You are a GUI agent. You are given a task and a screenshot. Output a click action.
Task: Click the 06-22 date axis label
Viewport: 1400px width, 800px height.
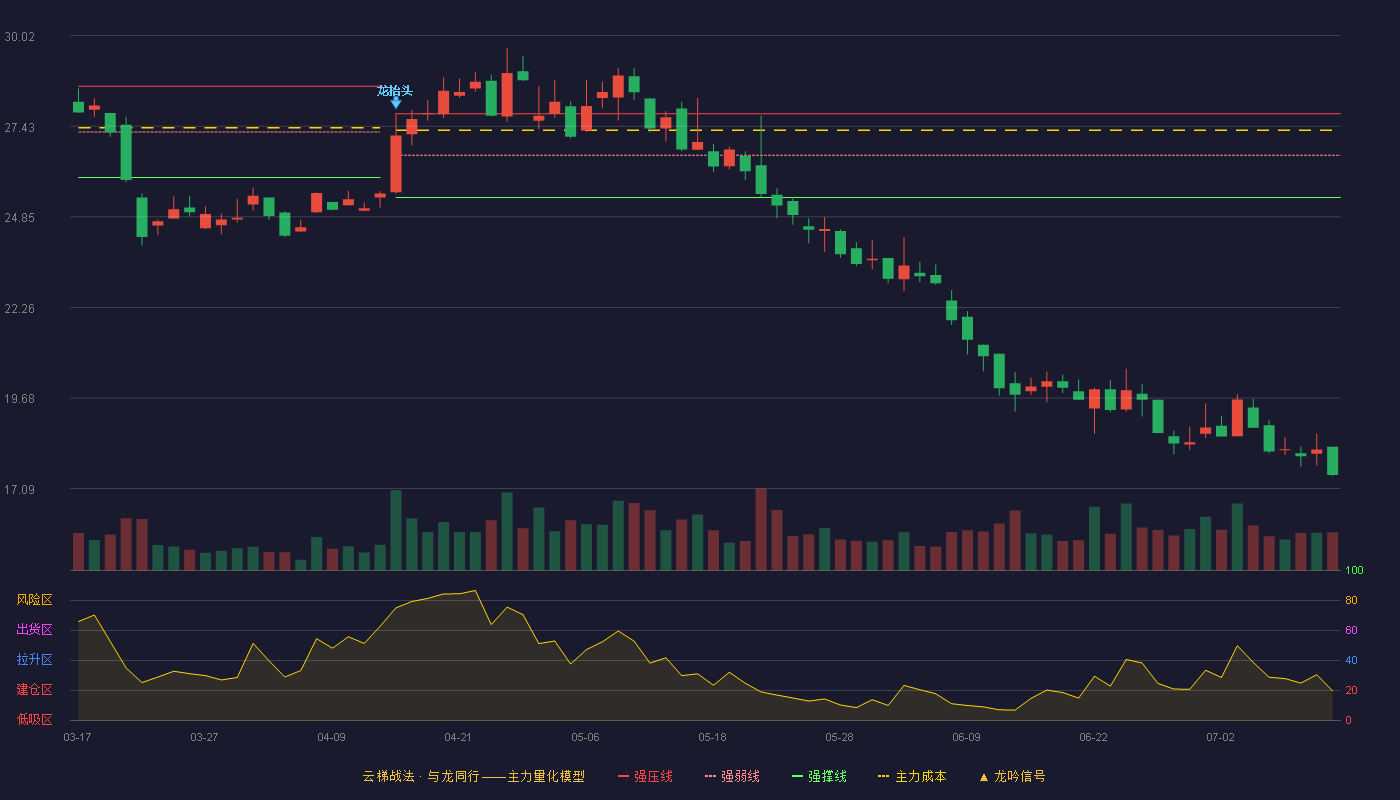click(1093, 737)
